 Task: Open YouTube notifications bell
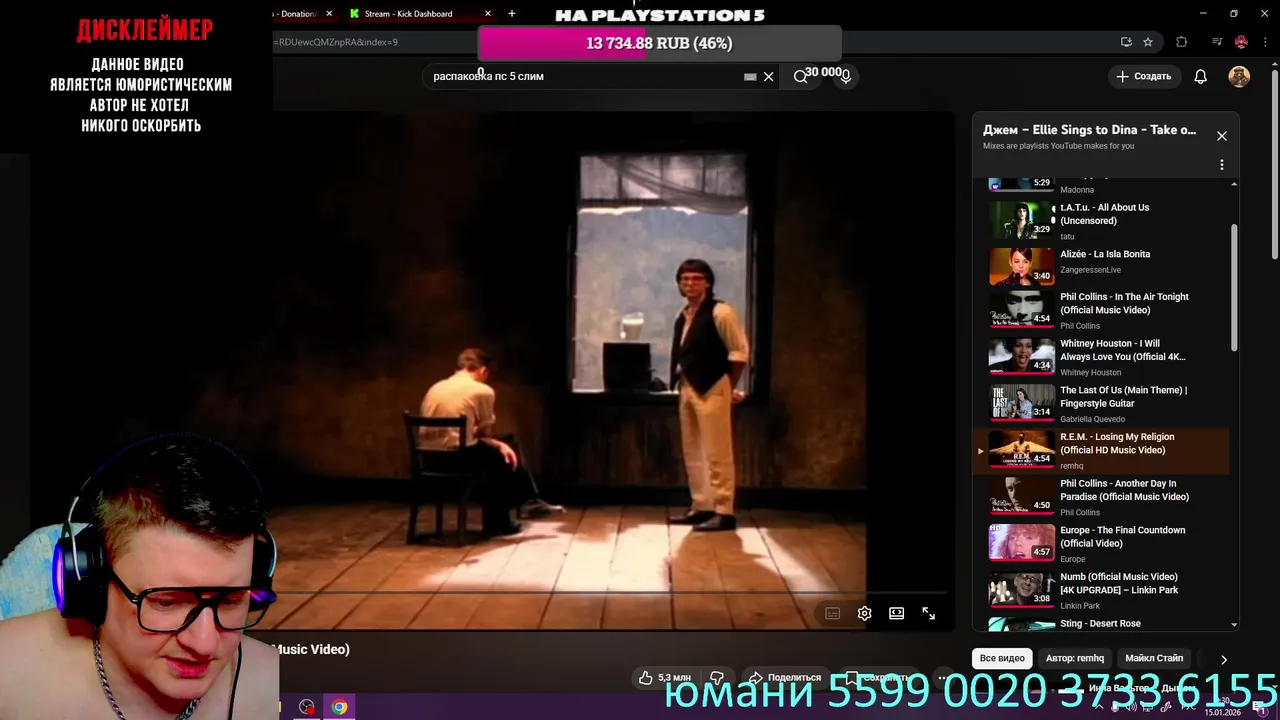[1201, 77]
